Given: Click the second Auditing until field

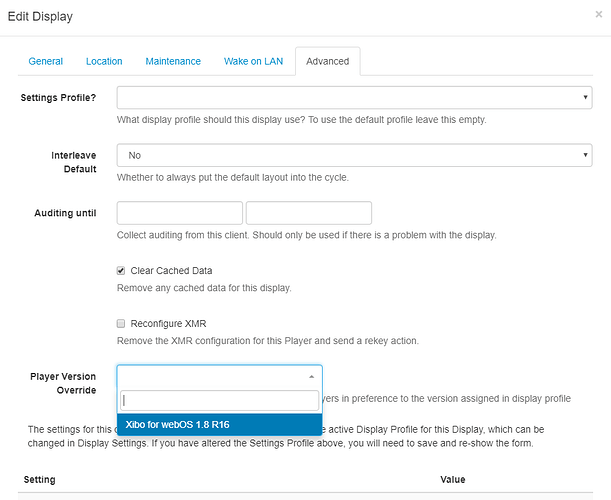Looking at the screenshot, I should point(308,213).
